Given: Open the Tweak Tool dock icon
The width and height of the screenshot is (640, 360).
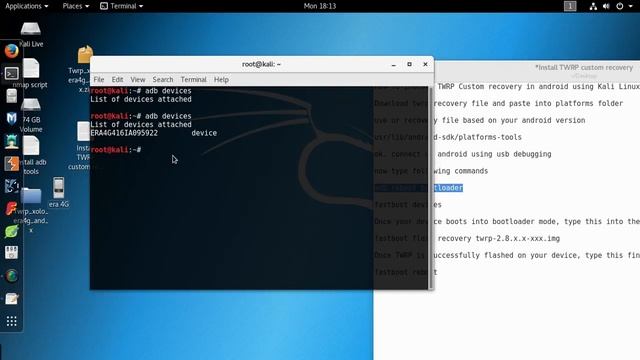Looking at the screenshot, I should [x=11, y=253].
